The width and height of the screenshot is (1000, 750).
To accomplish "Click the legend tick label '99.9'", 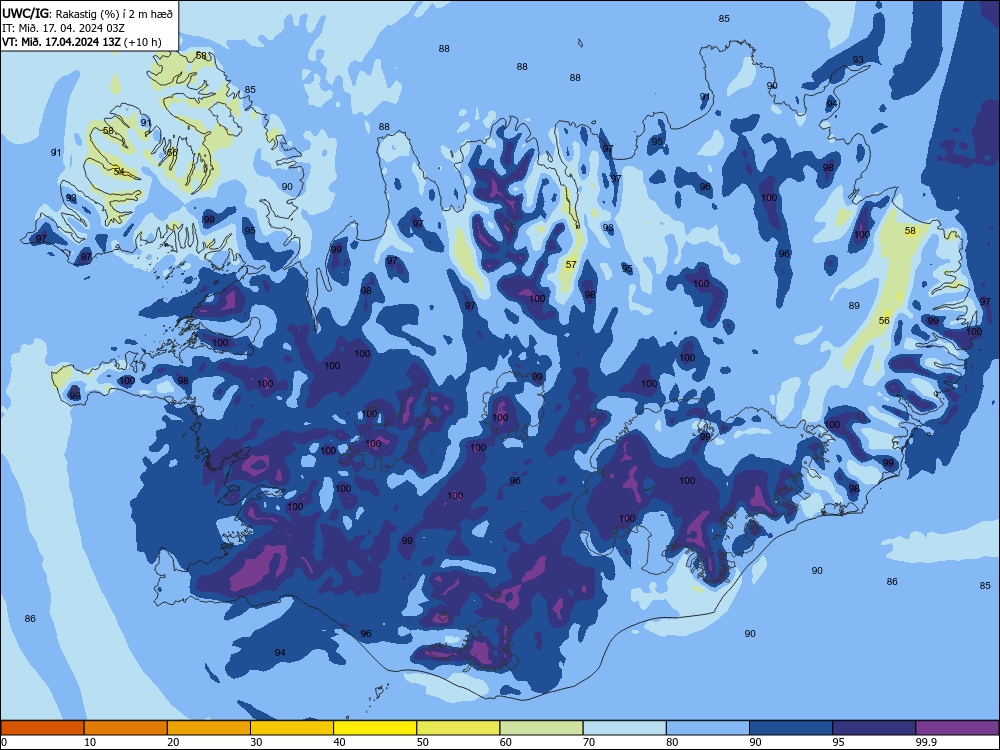I will tap(925, 742).
